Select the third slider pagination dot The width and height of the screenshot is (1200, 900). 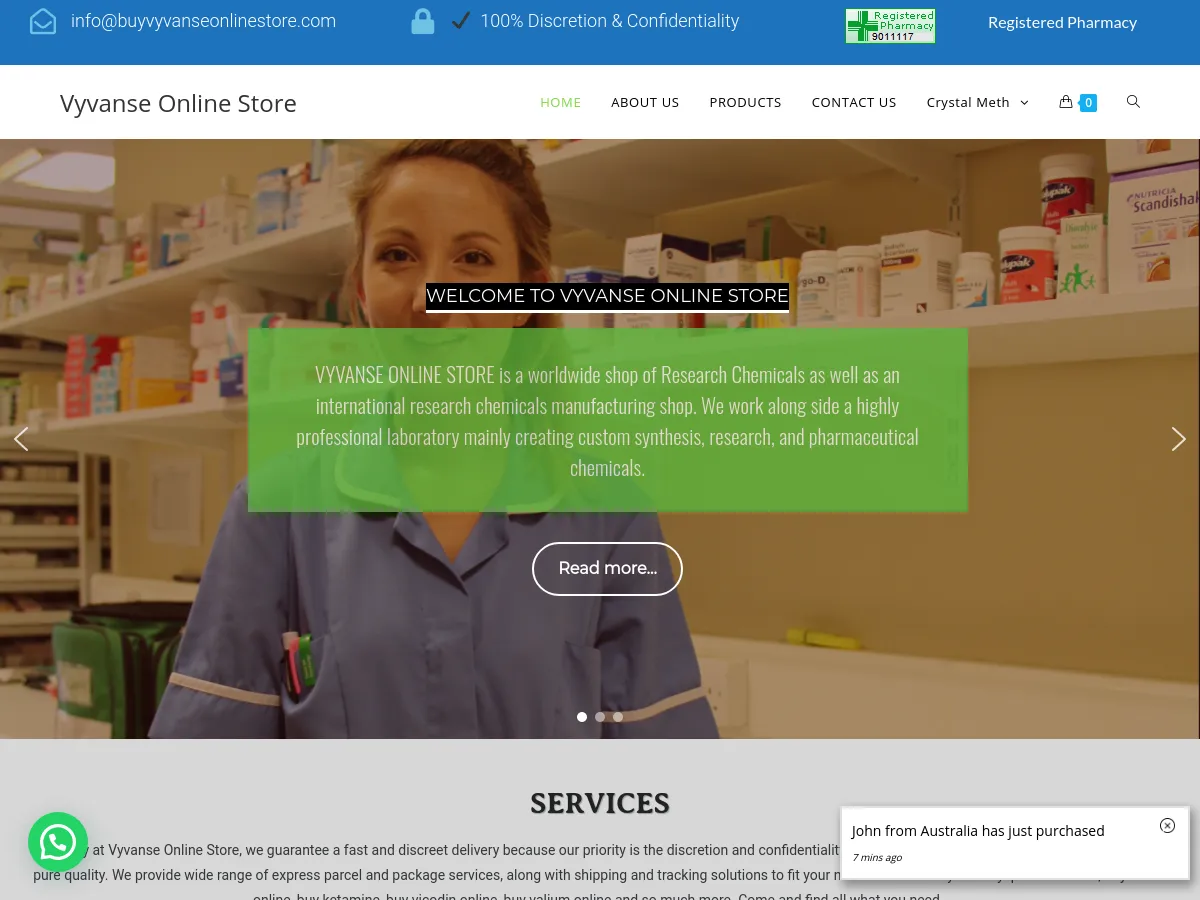[618, 717]
